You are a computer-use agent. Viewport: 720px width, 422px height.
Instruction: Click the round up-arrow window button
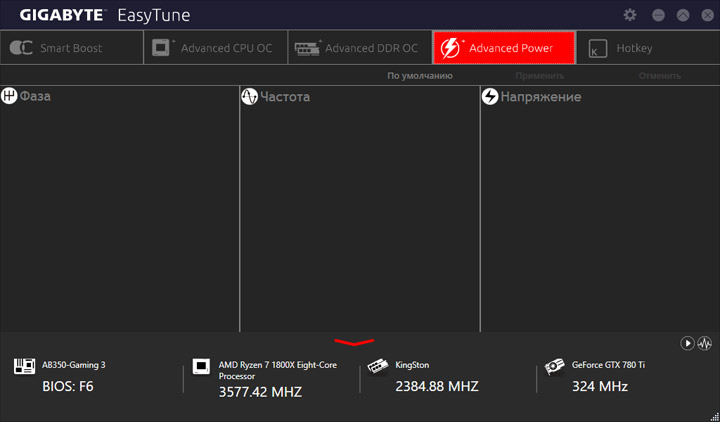683,15
